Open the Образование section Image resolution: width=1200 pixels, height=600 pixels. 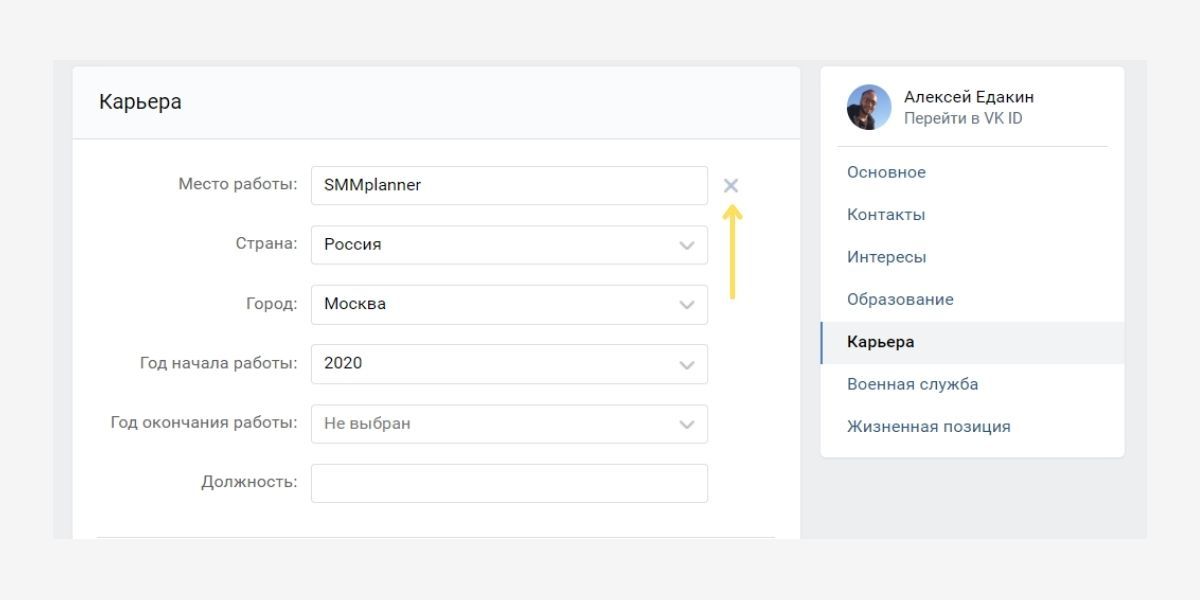900,299
